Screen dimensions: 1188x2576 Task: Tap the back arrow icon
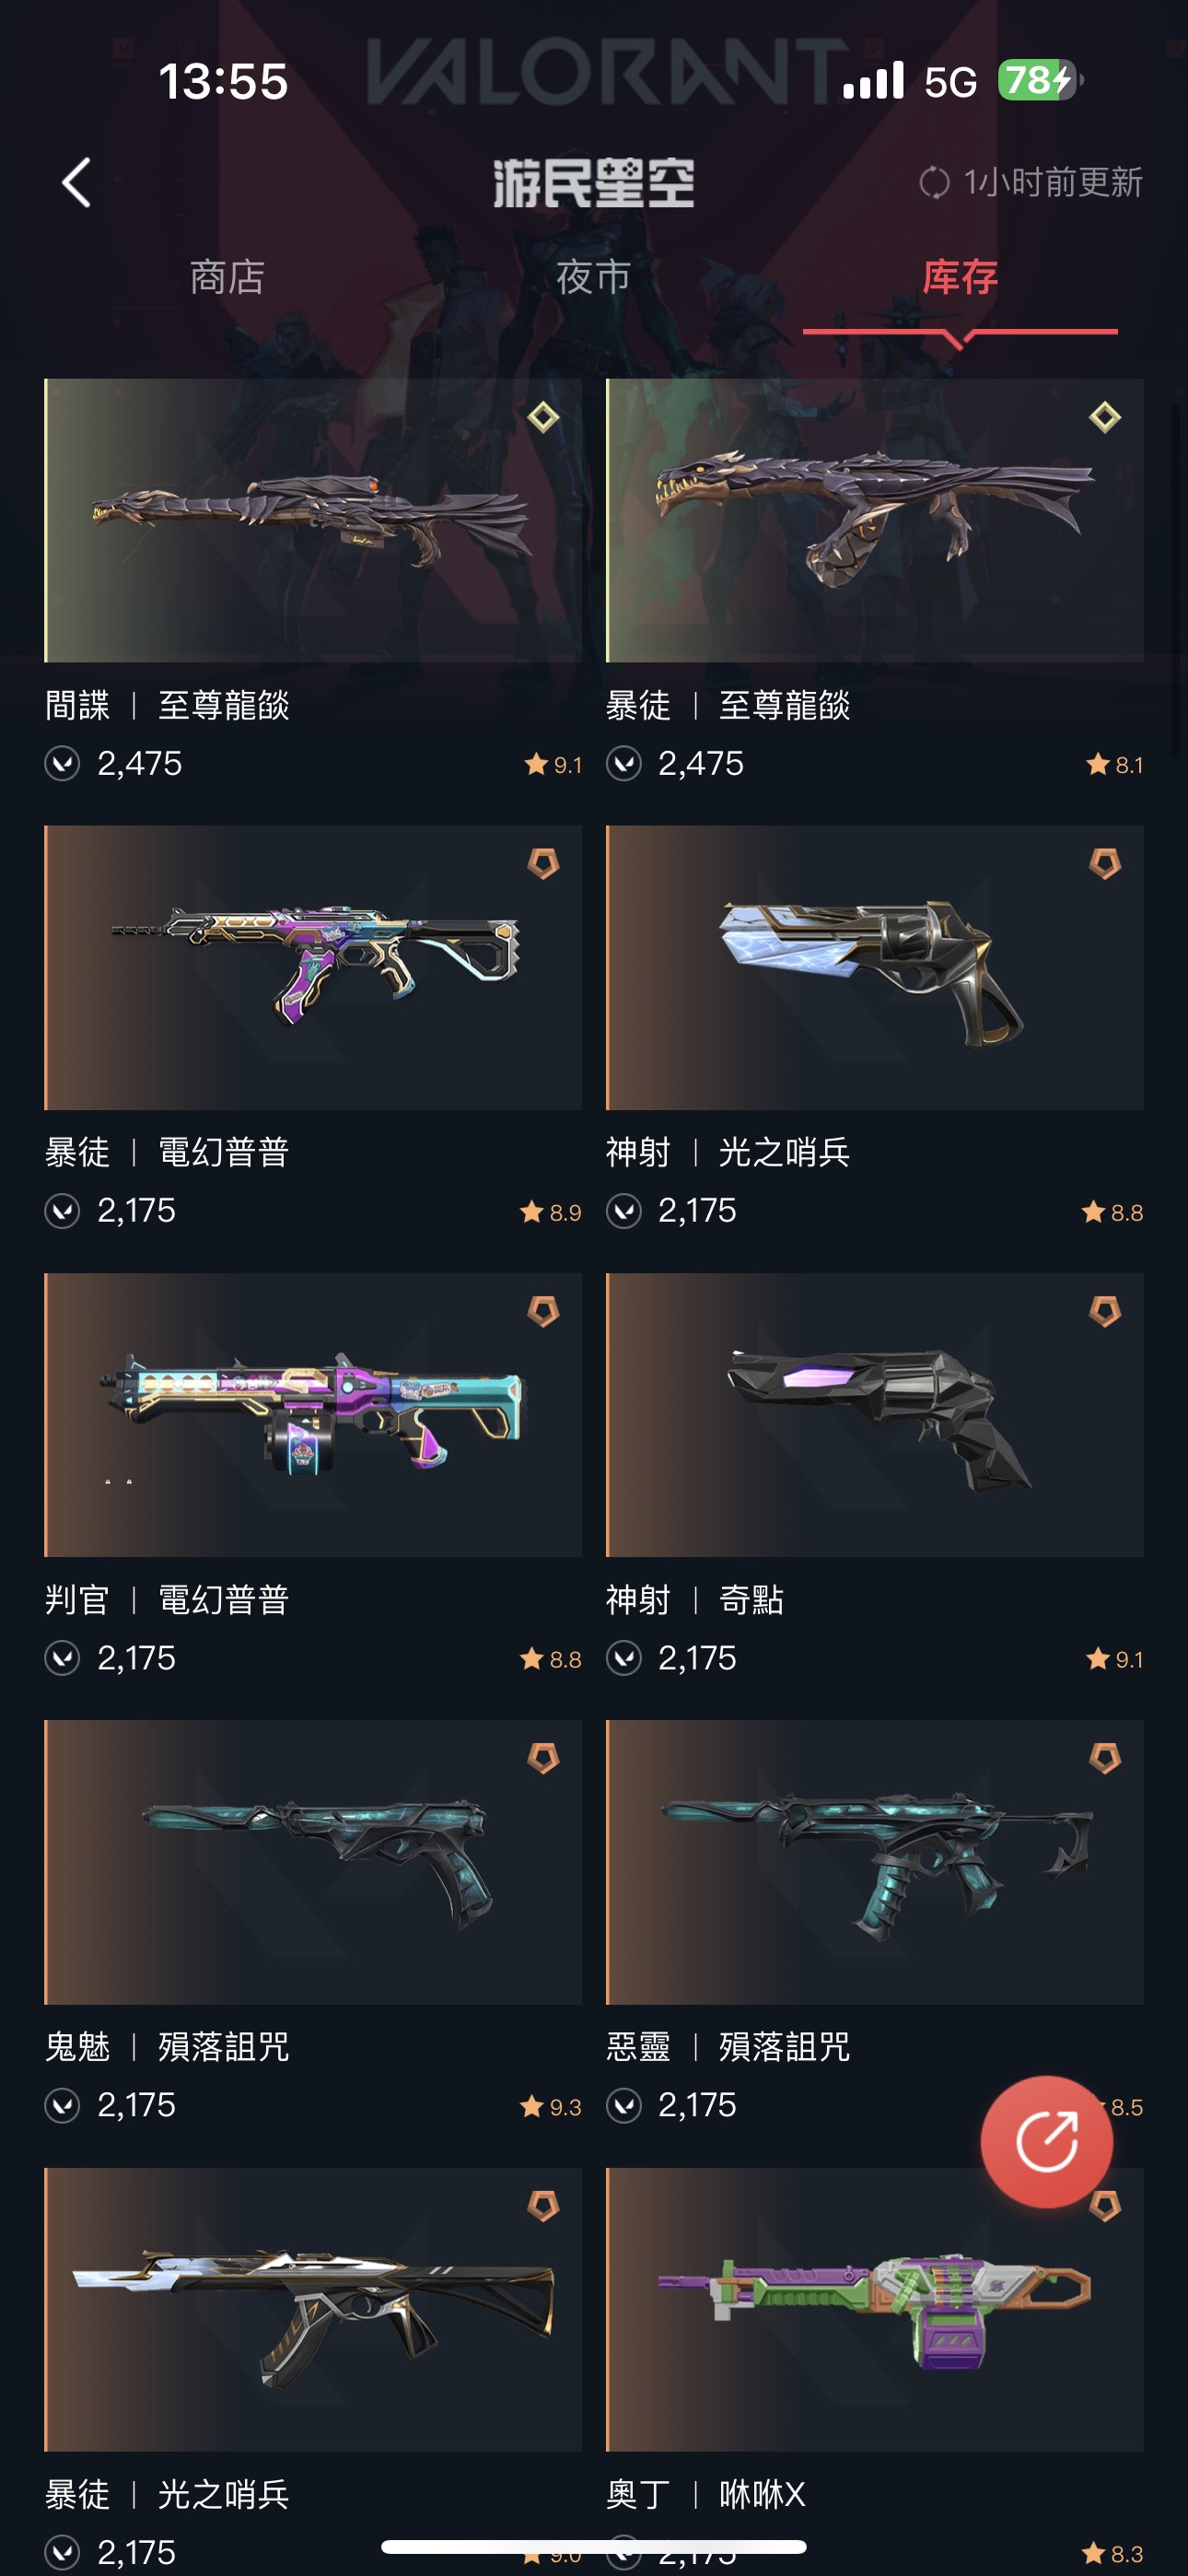[x=77, y=183]
